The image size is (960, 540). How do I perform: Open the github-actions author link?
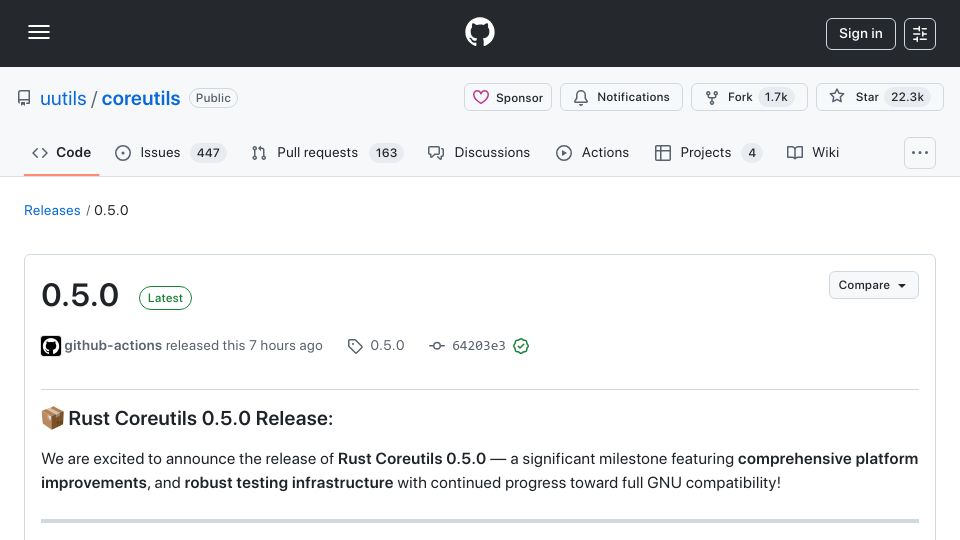point(113,345)
